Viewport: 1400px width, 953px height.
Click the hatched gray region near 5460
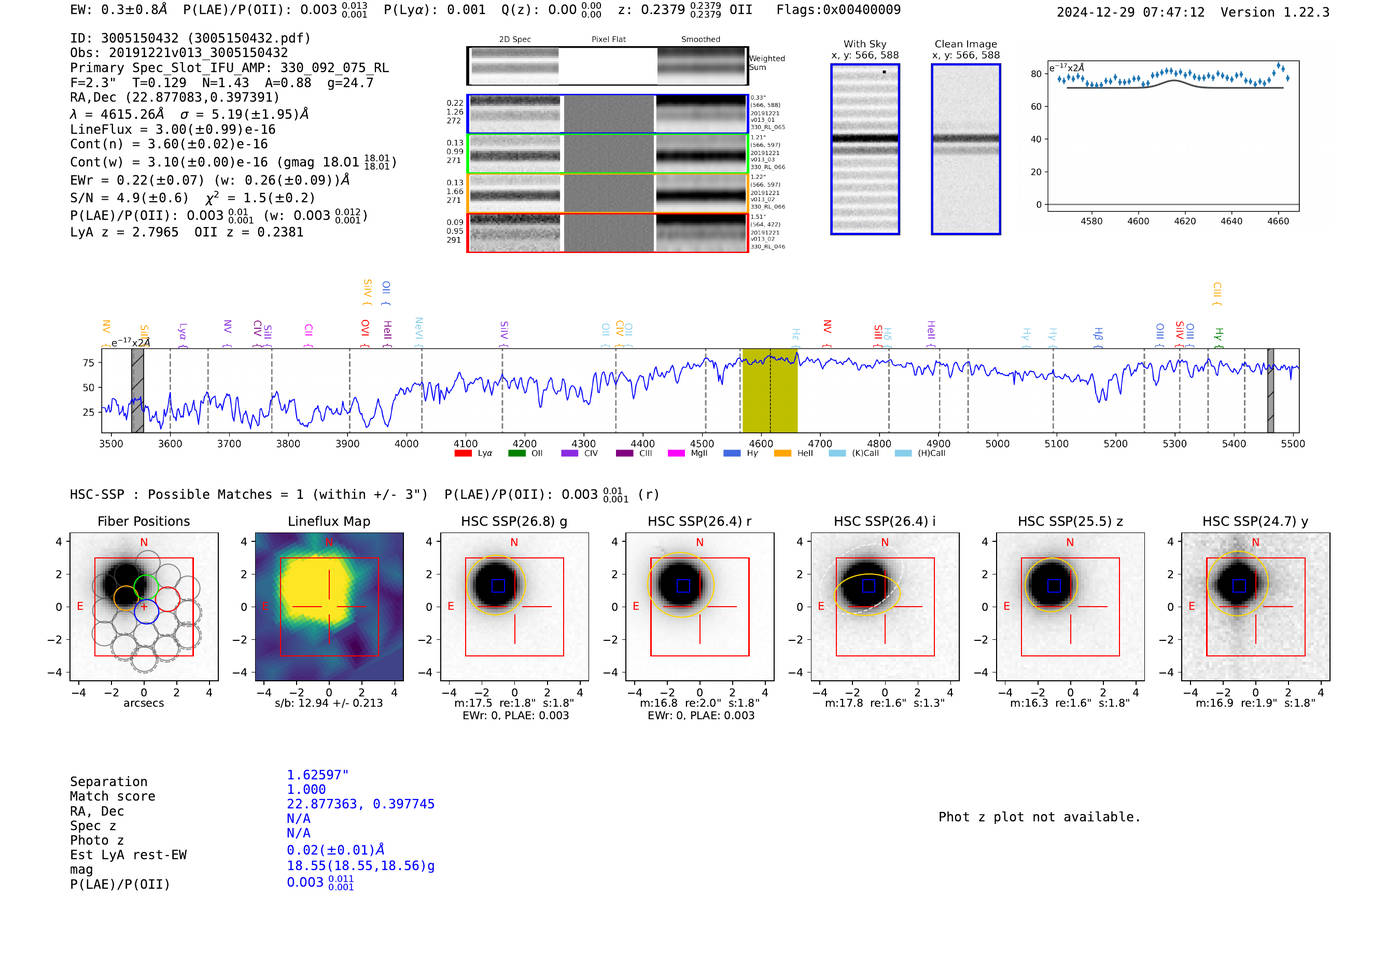click(1270, 391)
